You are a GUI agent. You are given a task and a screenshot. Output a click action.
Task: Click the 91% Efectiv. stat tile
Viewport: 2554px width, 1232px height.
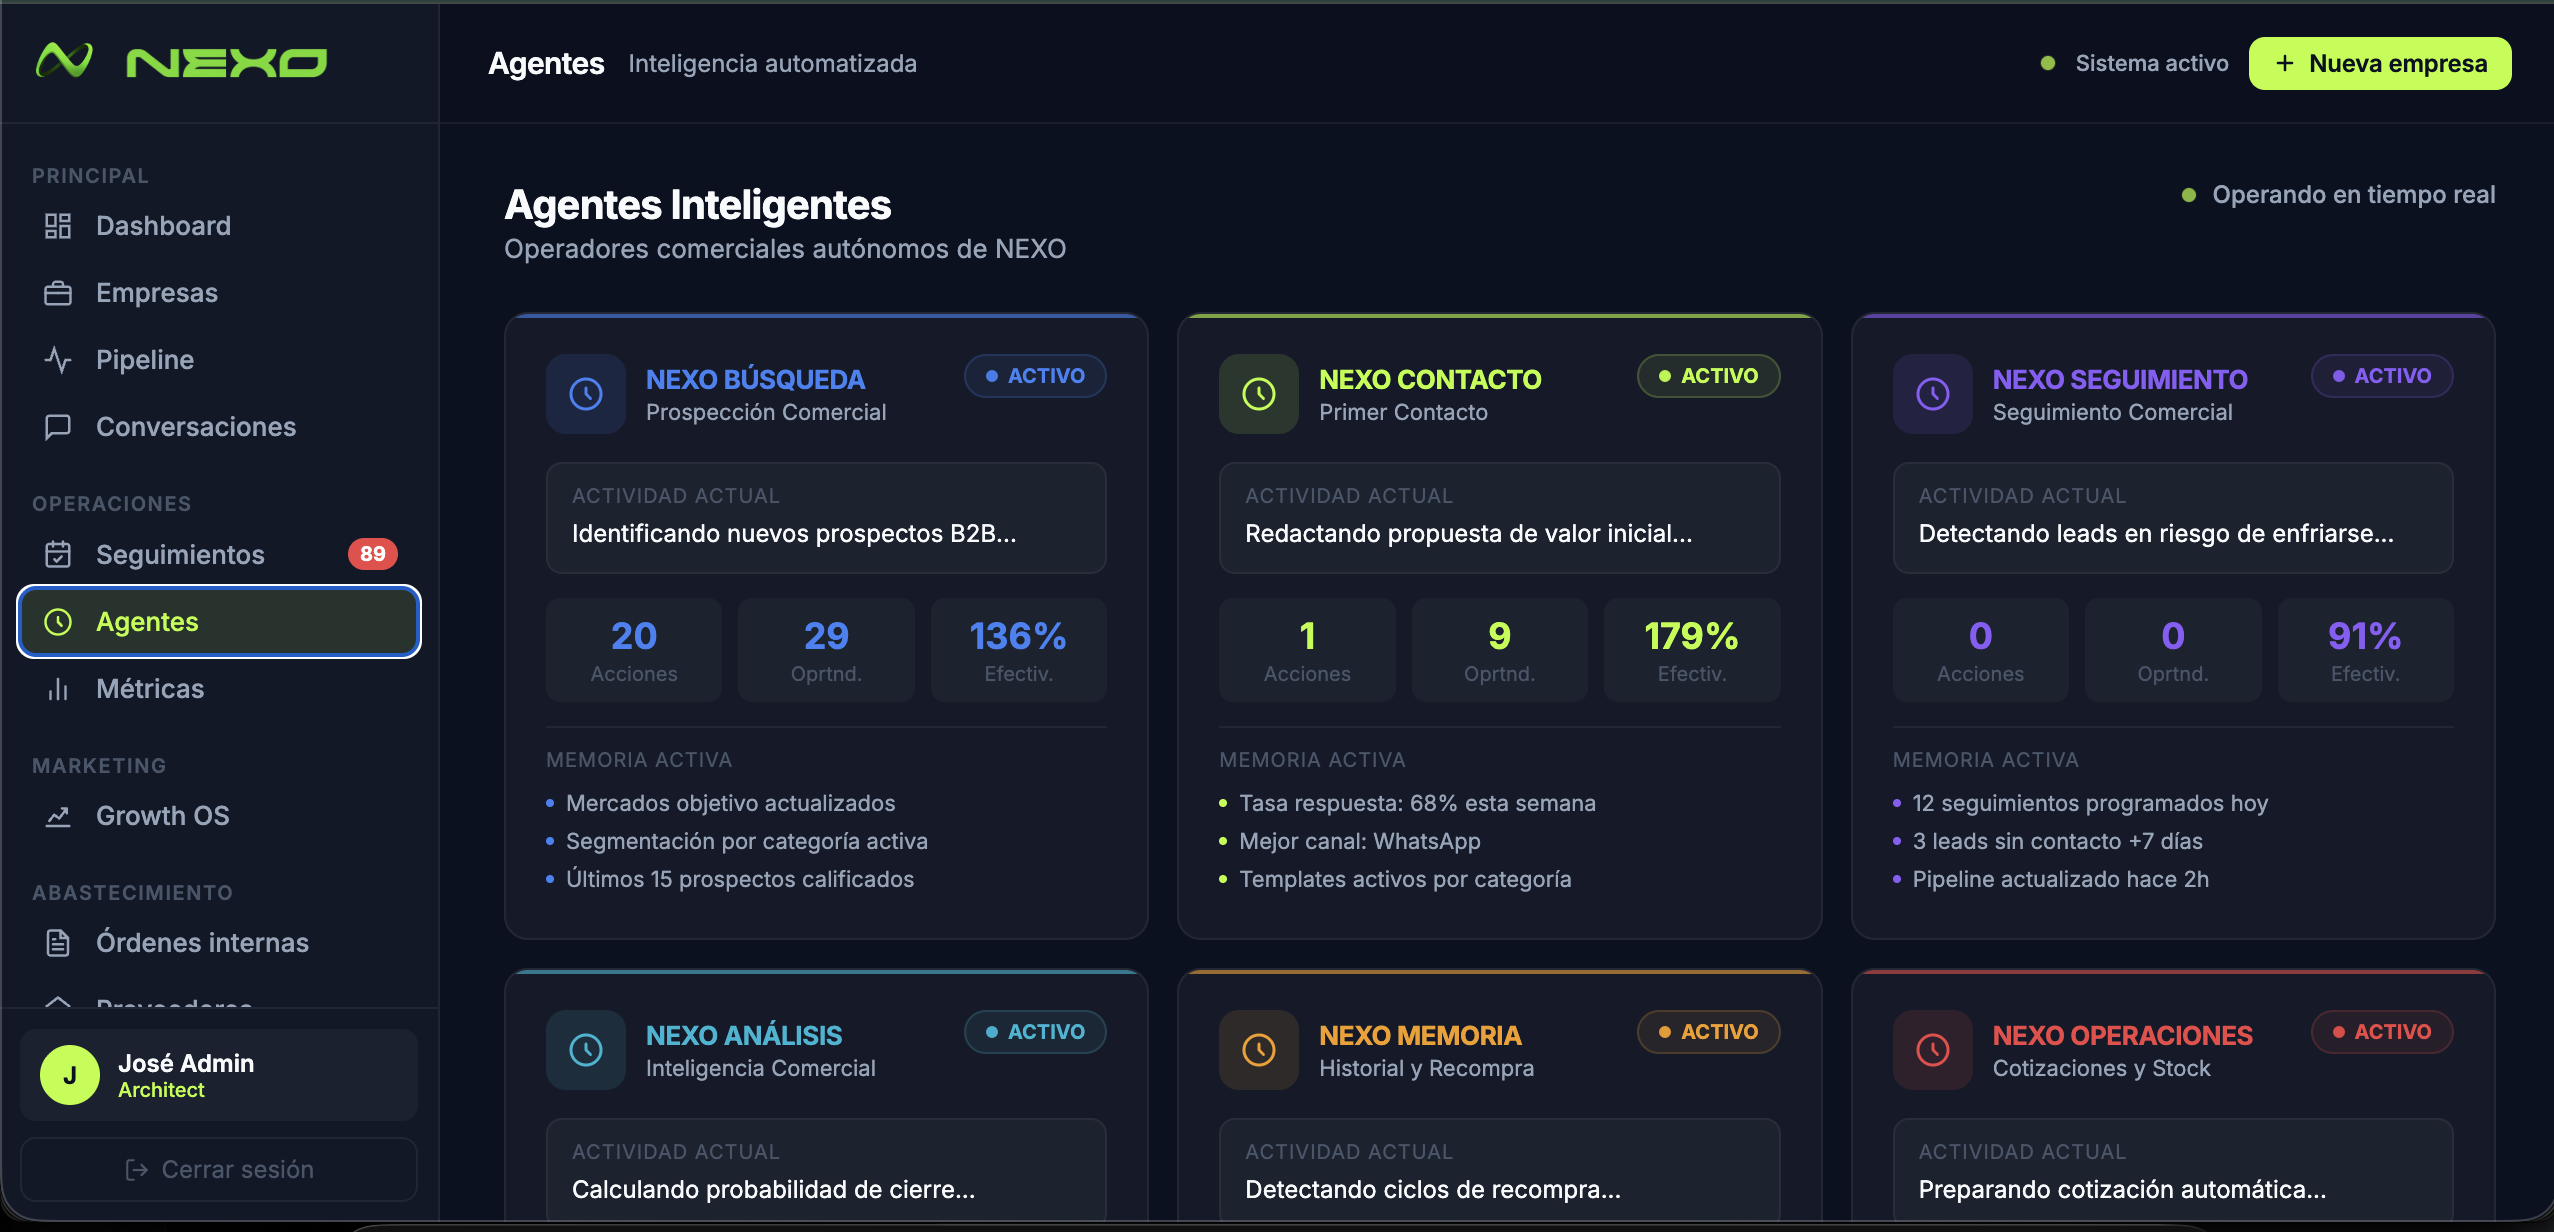click(2365, 650)
